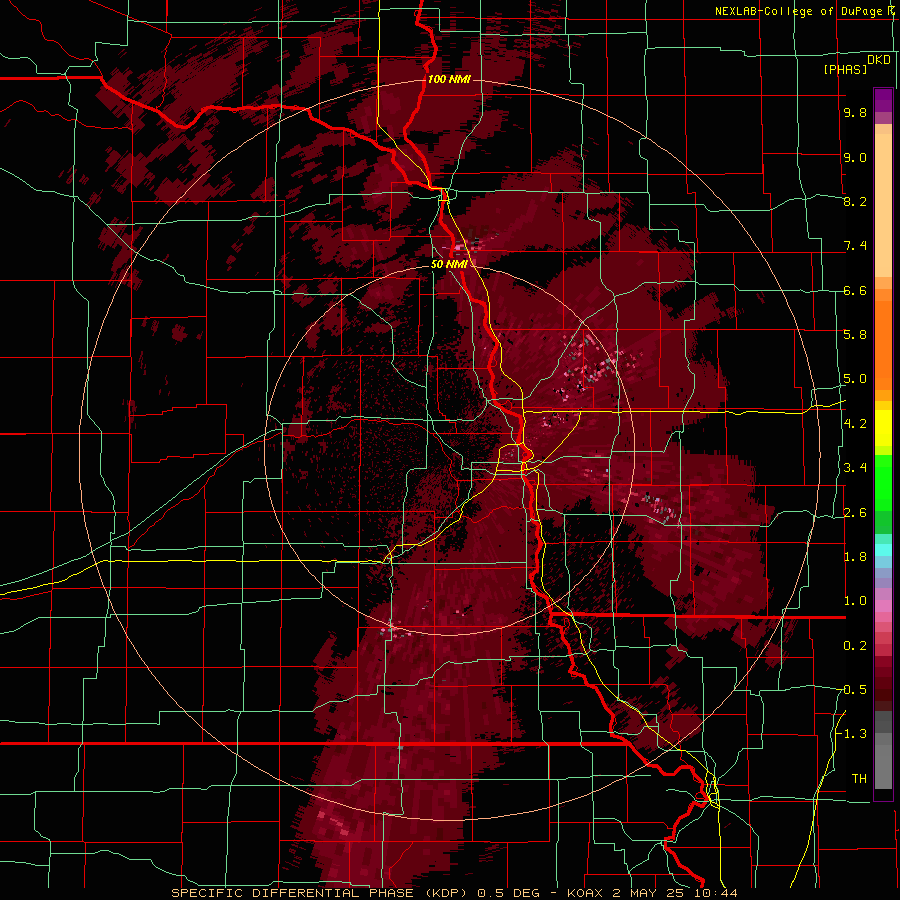This screenshot has height=900, width=900.
Task: Click the (KDP) product abbreviation in caption
Action: click(x=448, y=893)
